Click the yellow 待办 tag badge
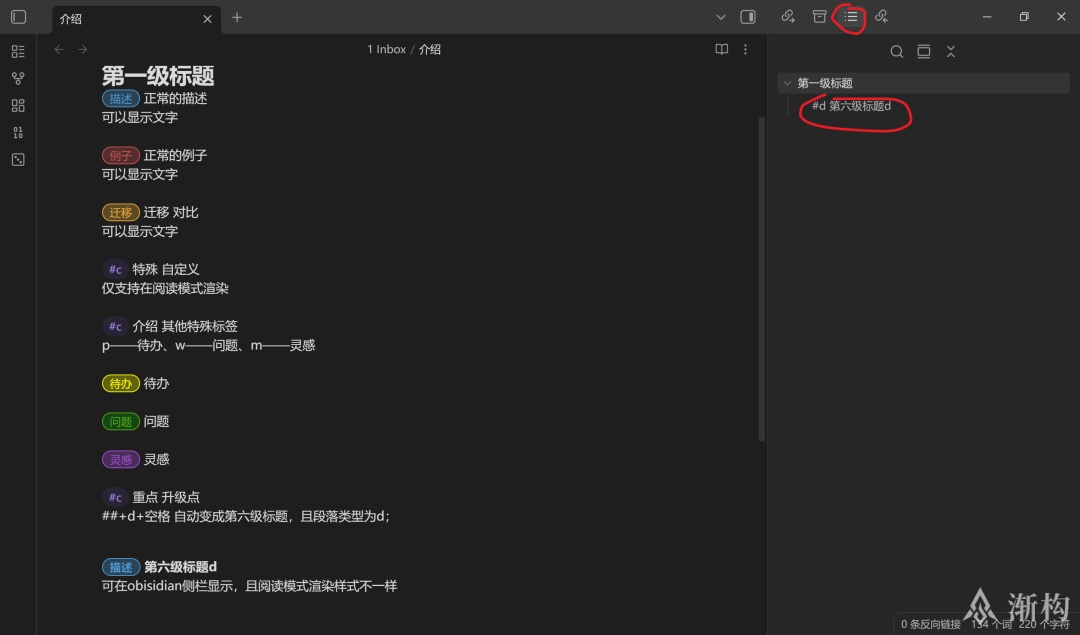The height and width of the screenshot is (635, 1080). (120, 384)
